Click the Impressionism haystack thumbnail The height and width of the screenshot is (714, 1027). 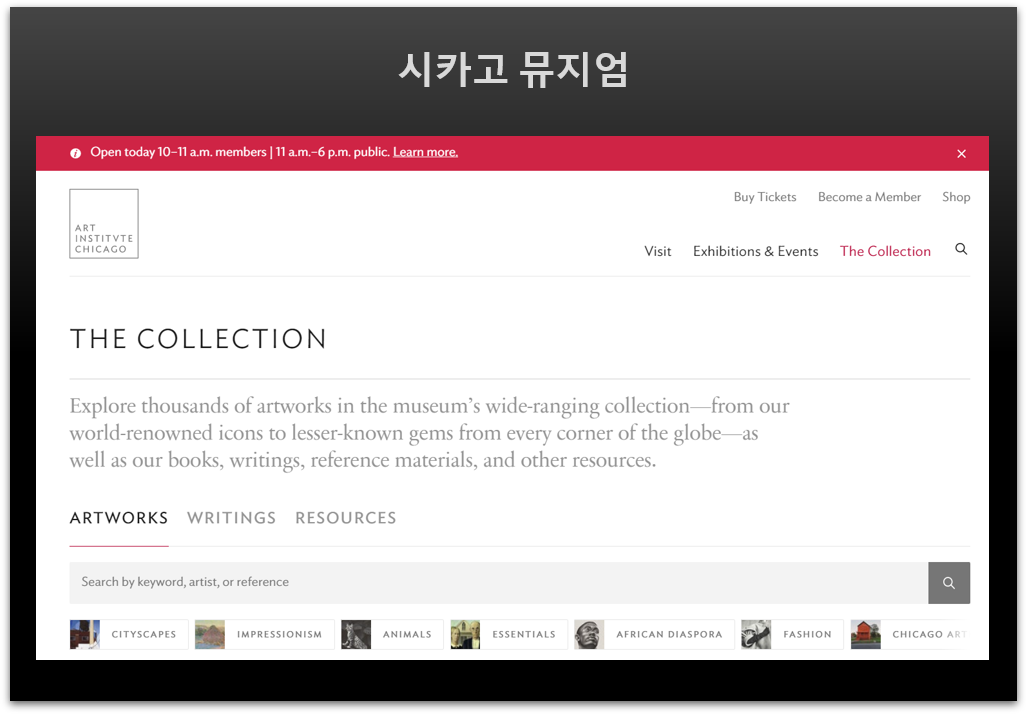pos(210,634)
